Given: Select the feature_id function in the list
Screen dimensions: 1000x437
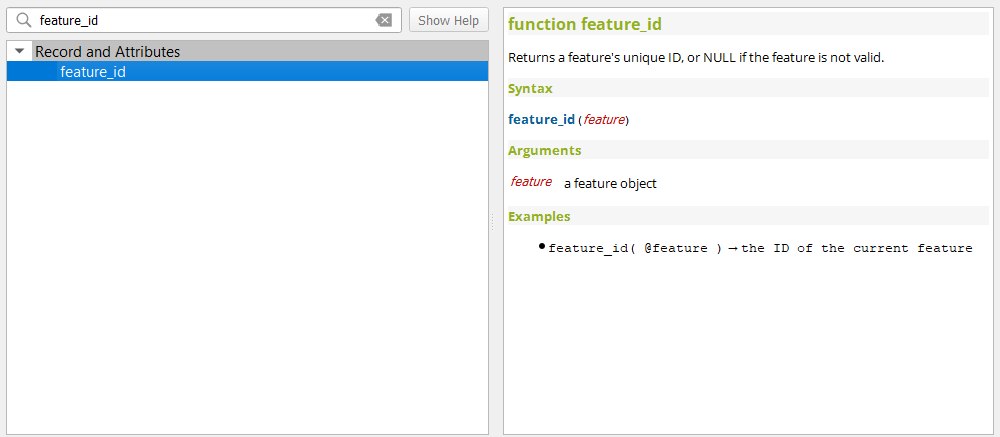Looking at the screenshot, I should [x=93, y=71].
